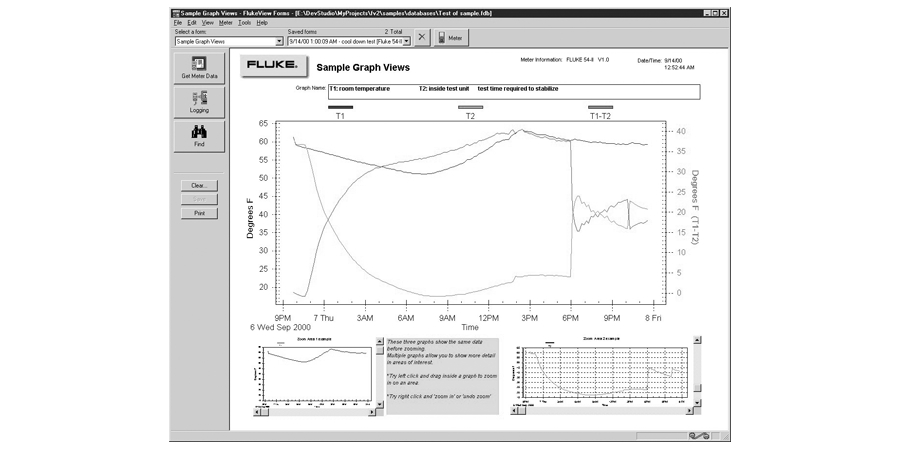Expand the Saved forms dropdown

[x=407, y=41]
